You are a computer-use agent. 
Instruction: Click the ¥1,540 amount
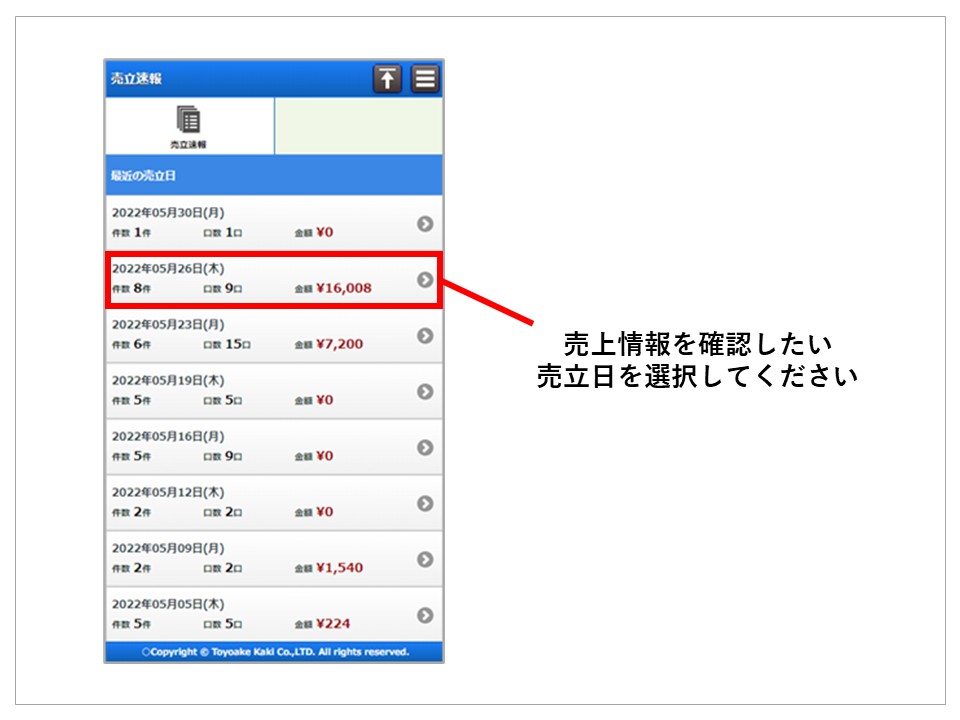(x=339, y=568)
